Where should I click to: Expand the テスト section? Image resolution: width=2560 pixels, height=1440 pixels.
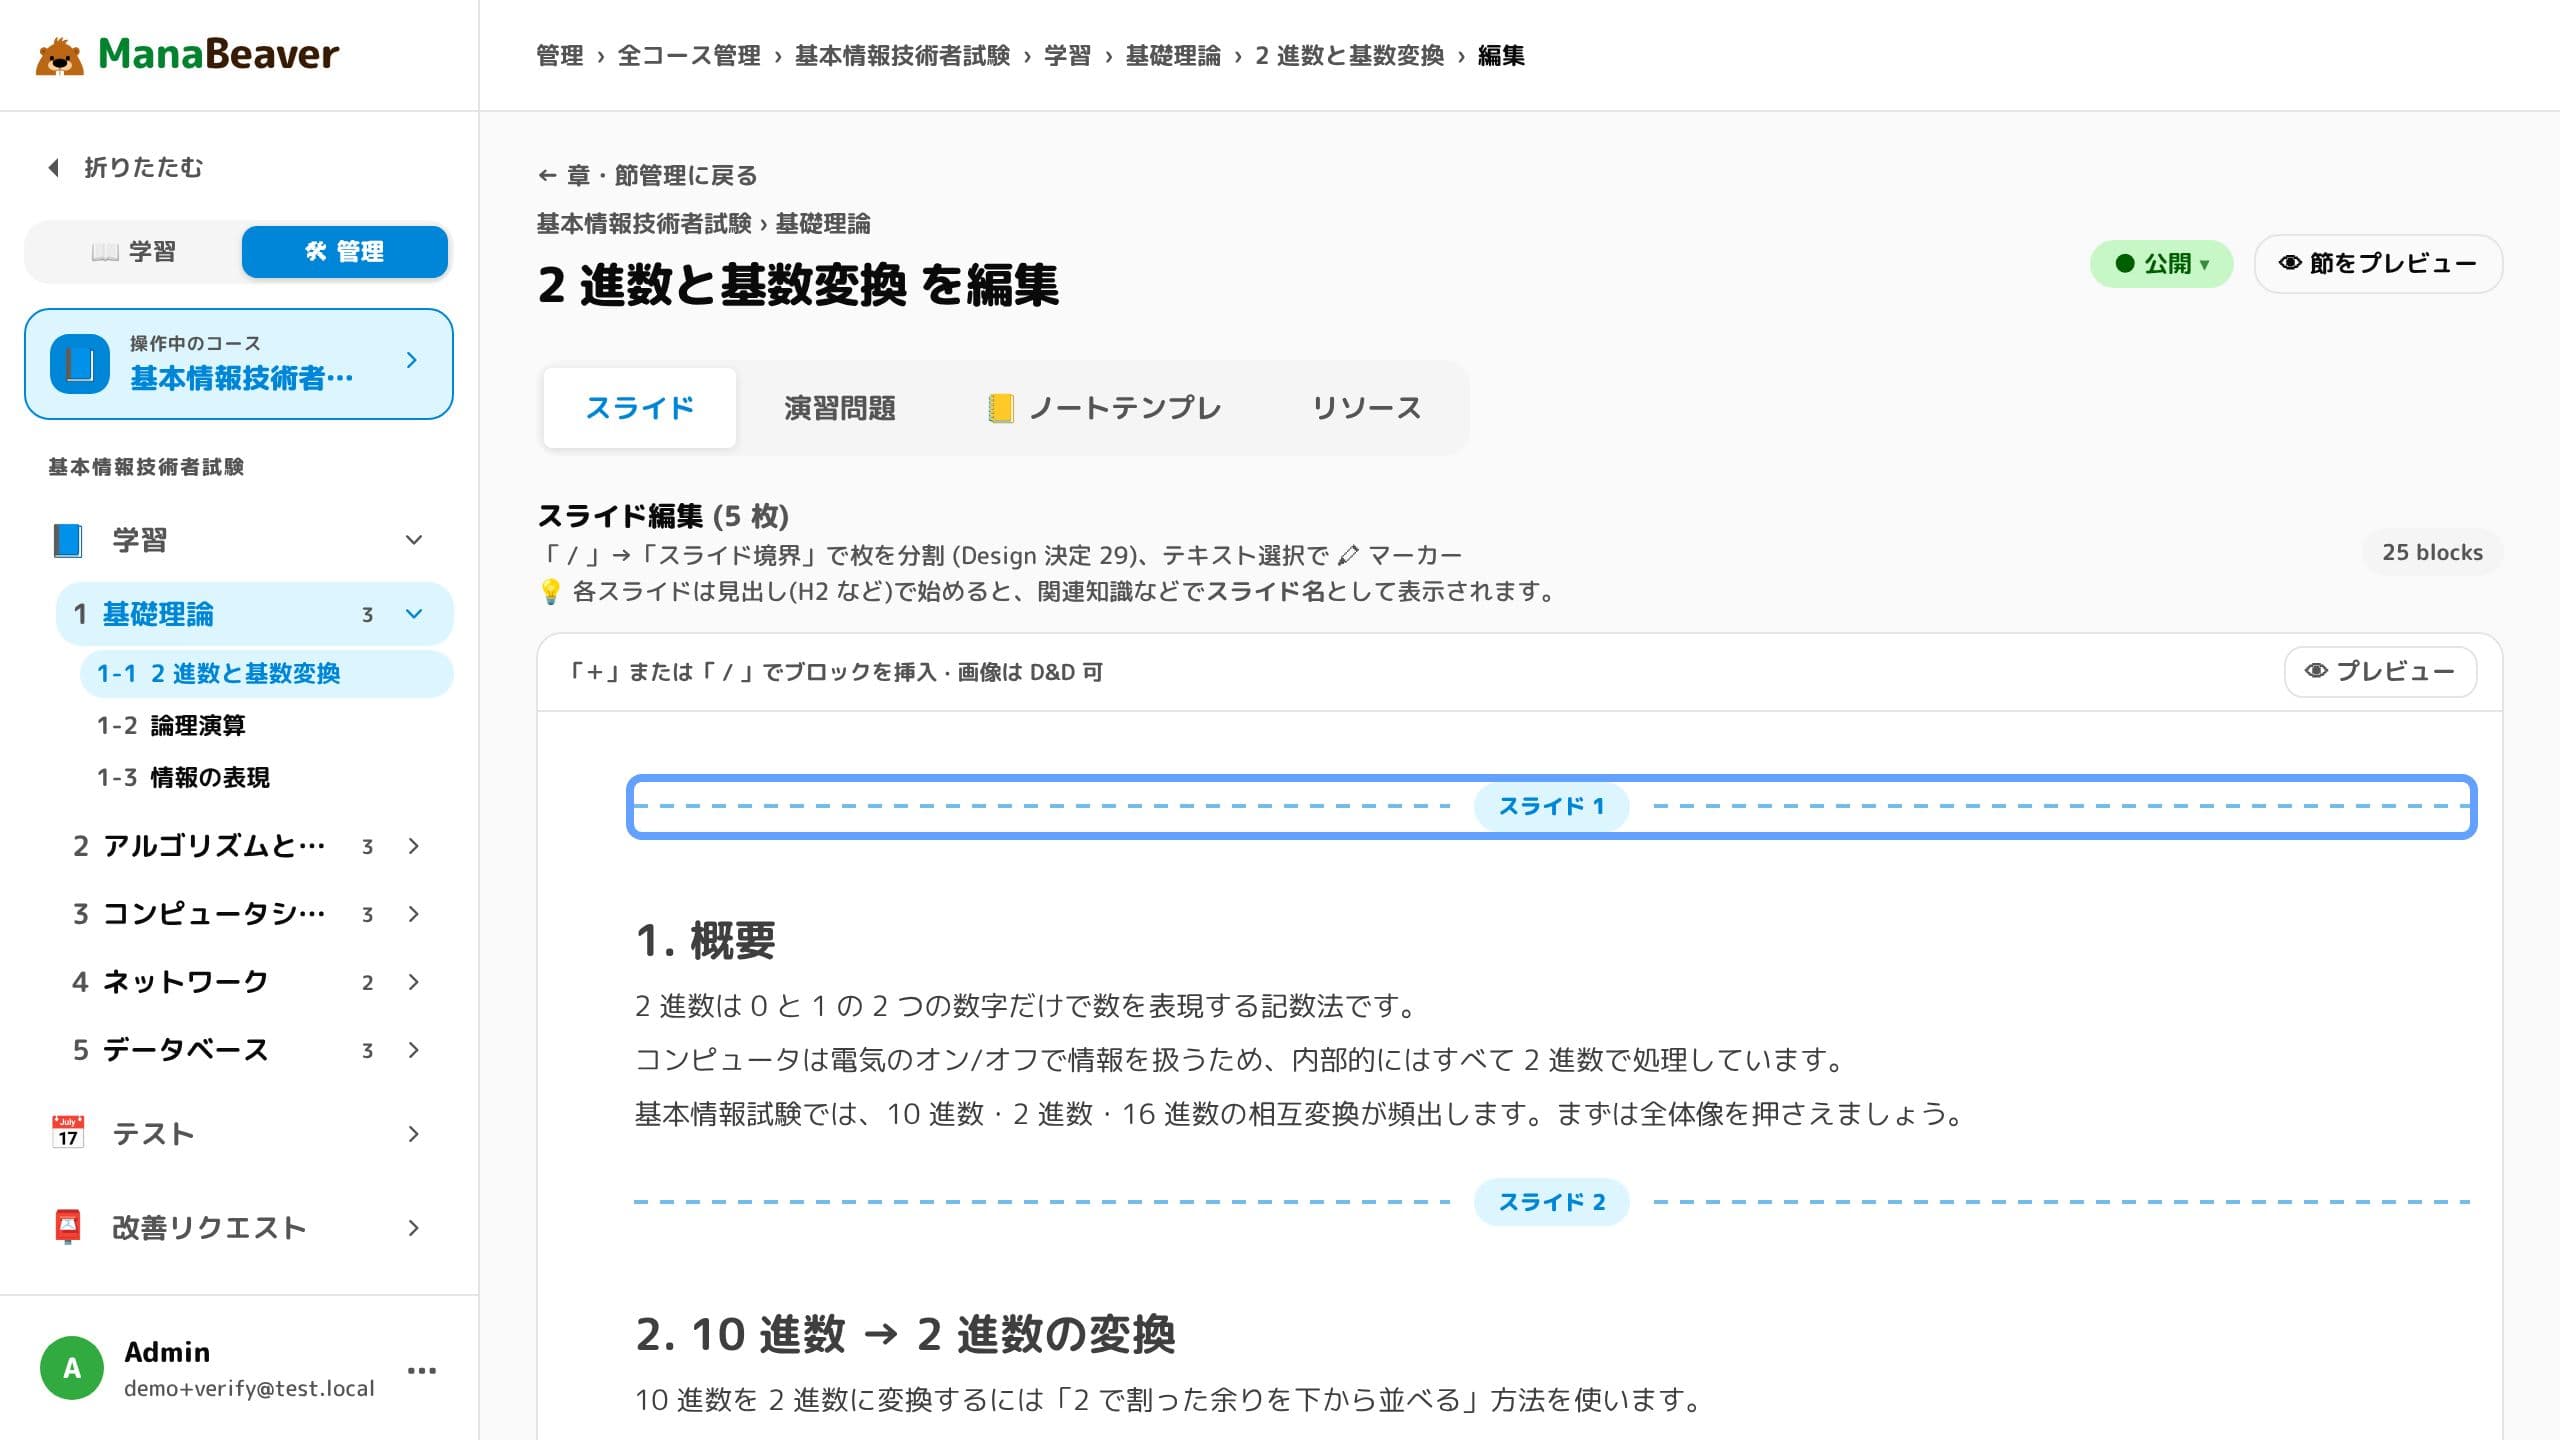[413, 1133]
